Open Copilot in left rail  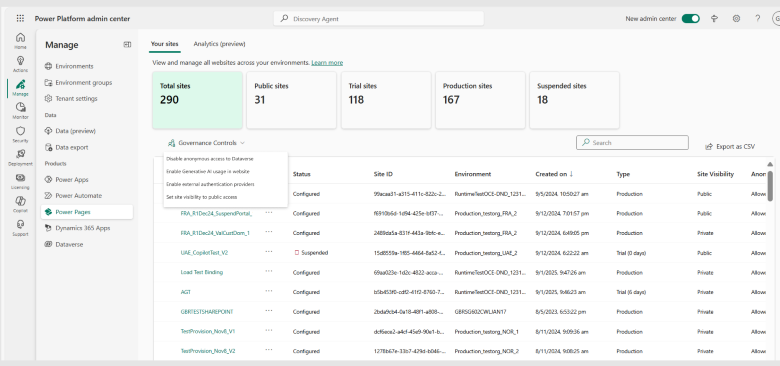pos(20,204)
